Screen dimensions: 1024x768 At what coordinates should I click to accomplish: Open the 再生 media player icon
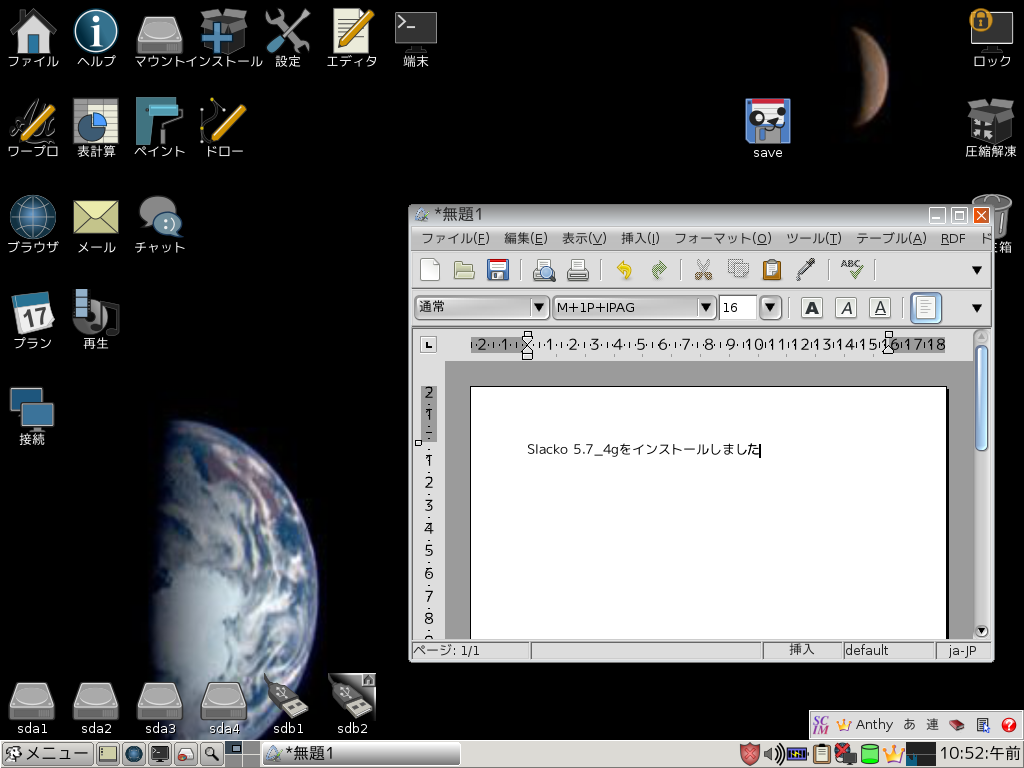pyautogui.click(x=96, y=320)
